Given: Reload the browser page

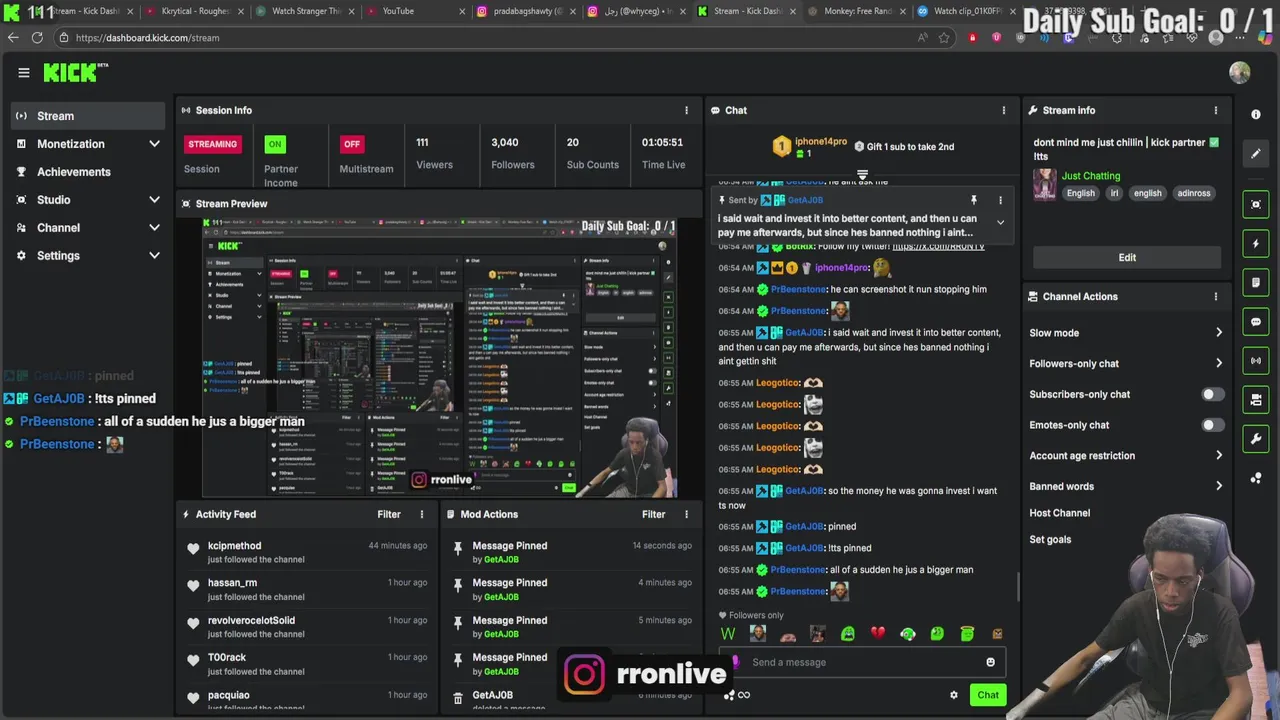Looking at the screenshot, I should (x=37, y=38).
